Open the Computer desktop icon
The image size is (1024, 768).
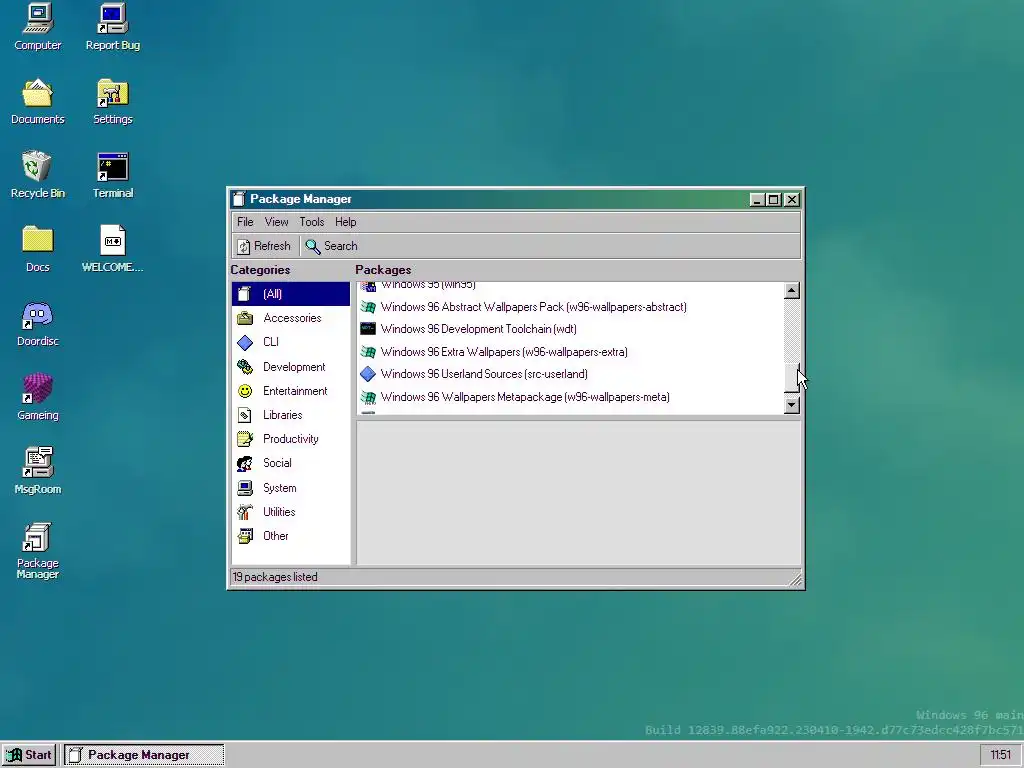(37, 27)
